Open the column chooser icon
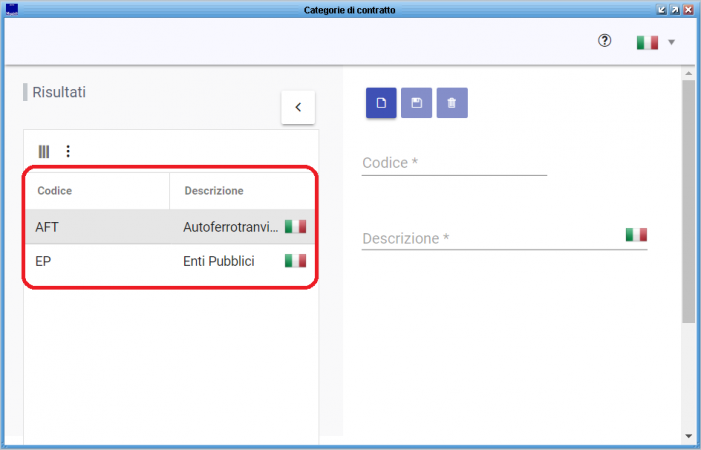This screenshot has height=450, width=701. (44, 151)
